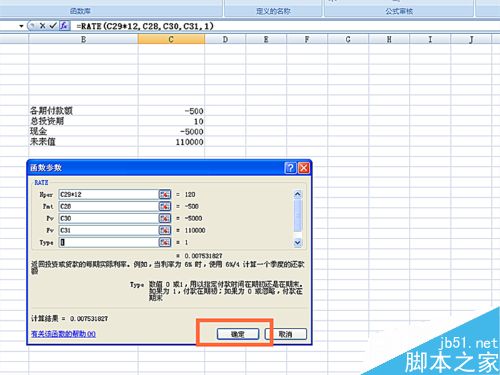Click the 取消 cancel button

pos(286,334)
